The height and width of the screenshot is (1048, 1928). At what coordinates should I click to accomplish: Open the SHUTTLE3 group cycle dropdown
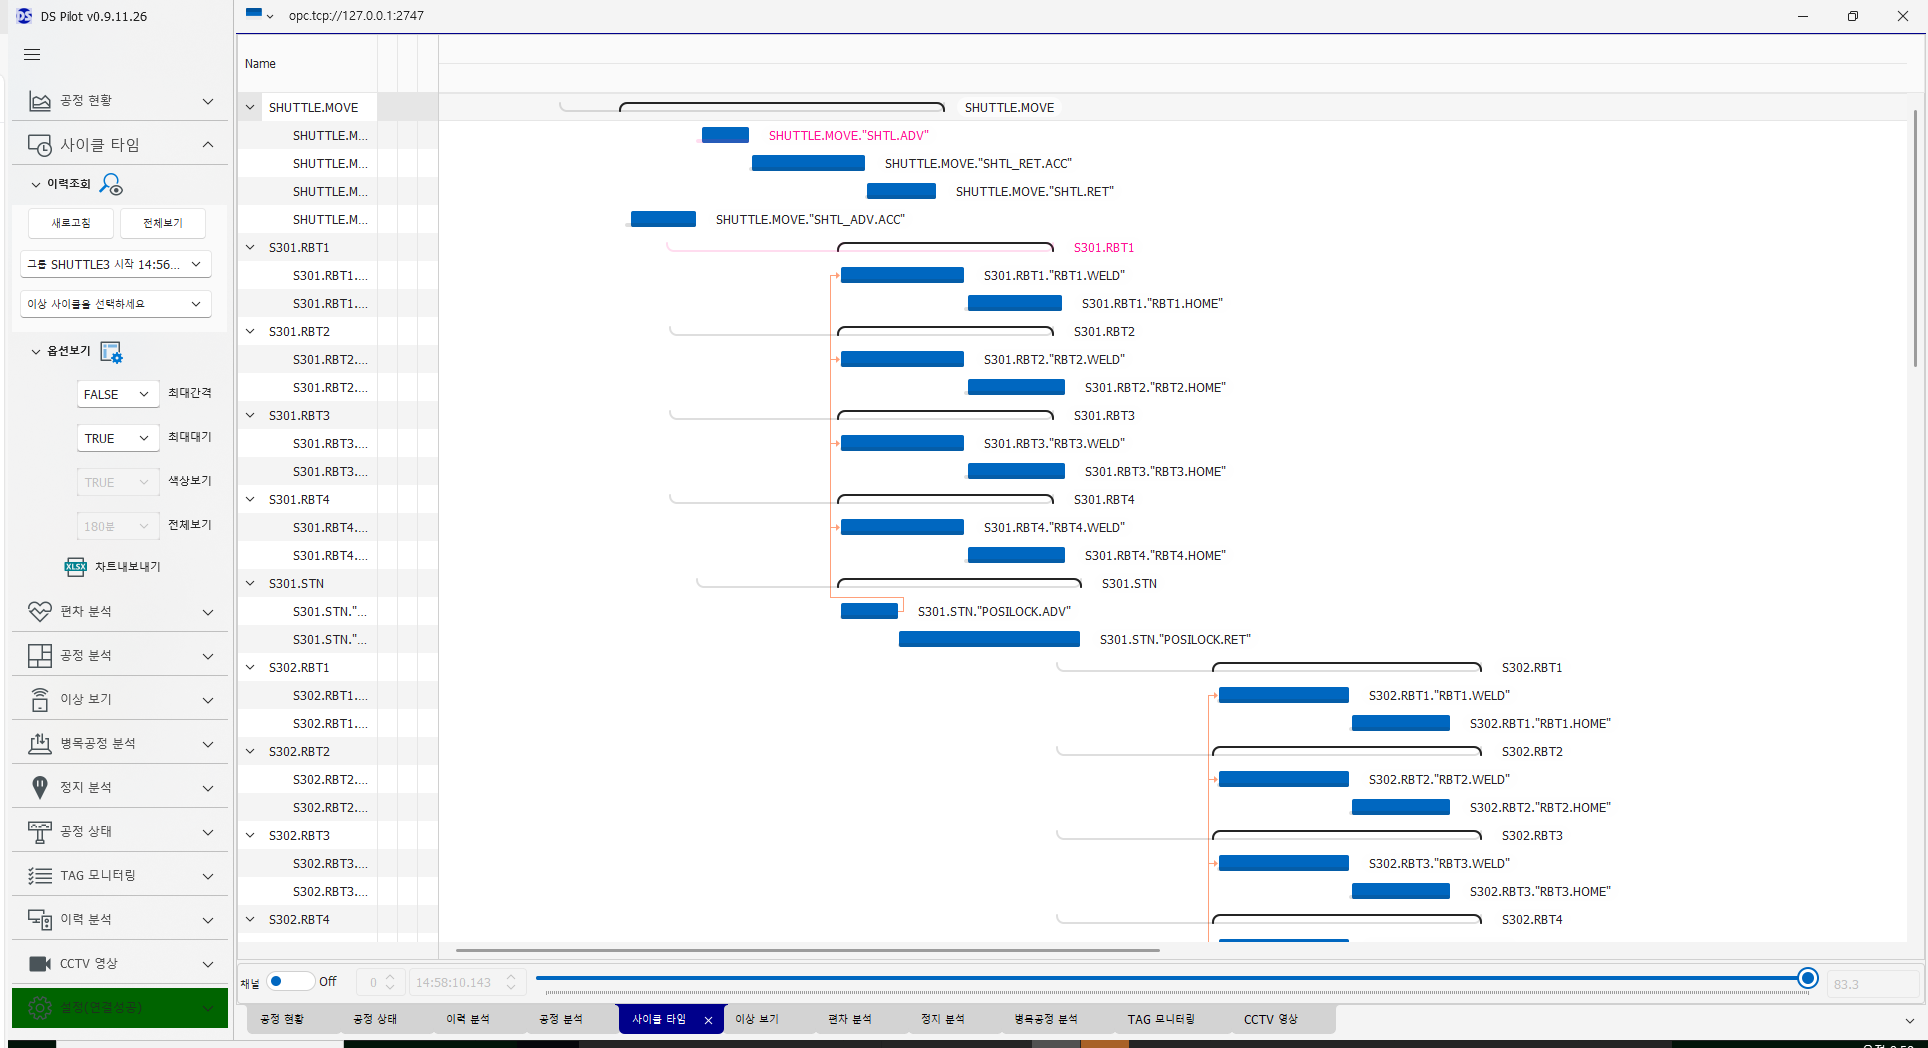[115, 264]
